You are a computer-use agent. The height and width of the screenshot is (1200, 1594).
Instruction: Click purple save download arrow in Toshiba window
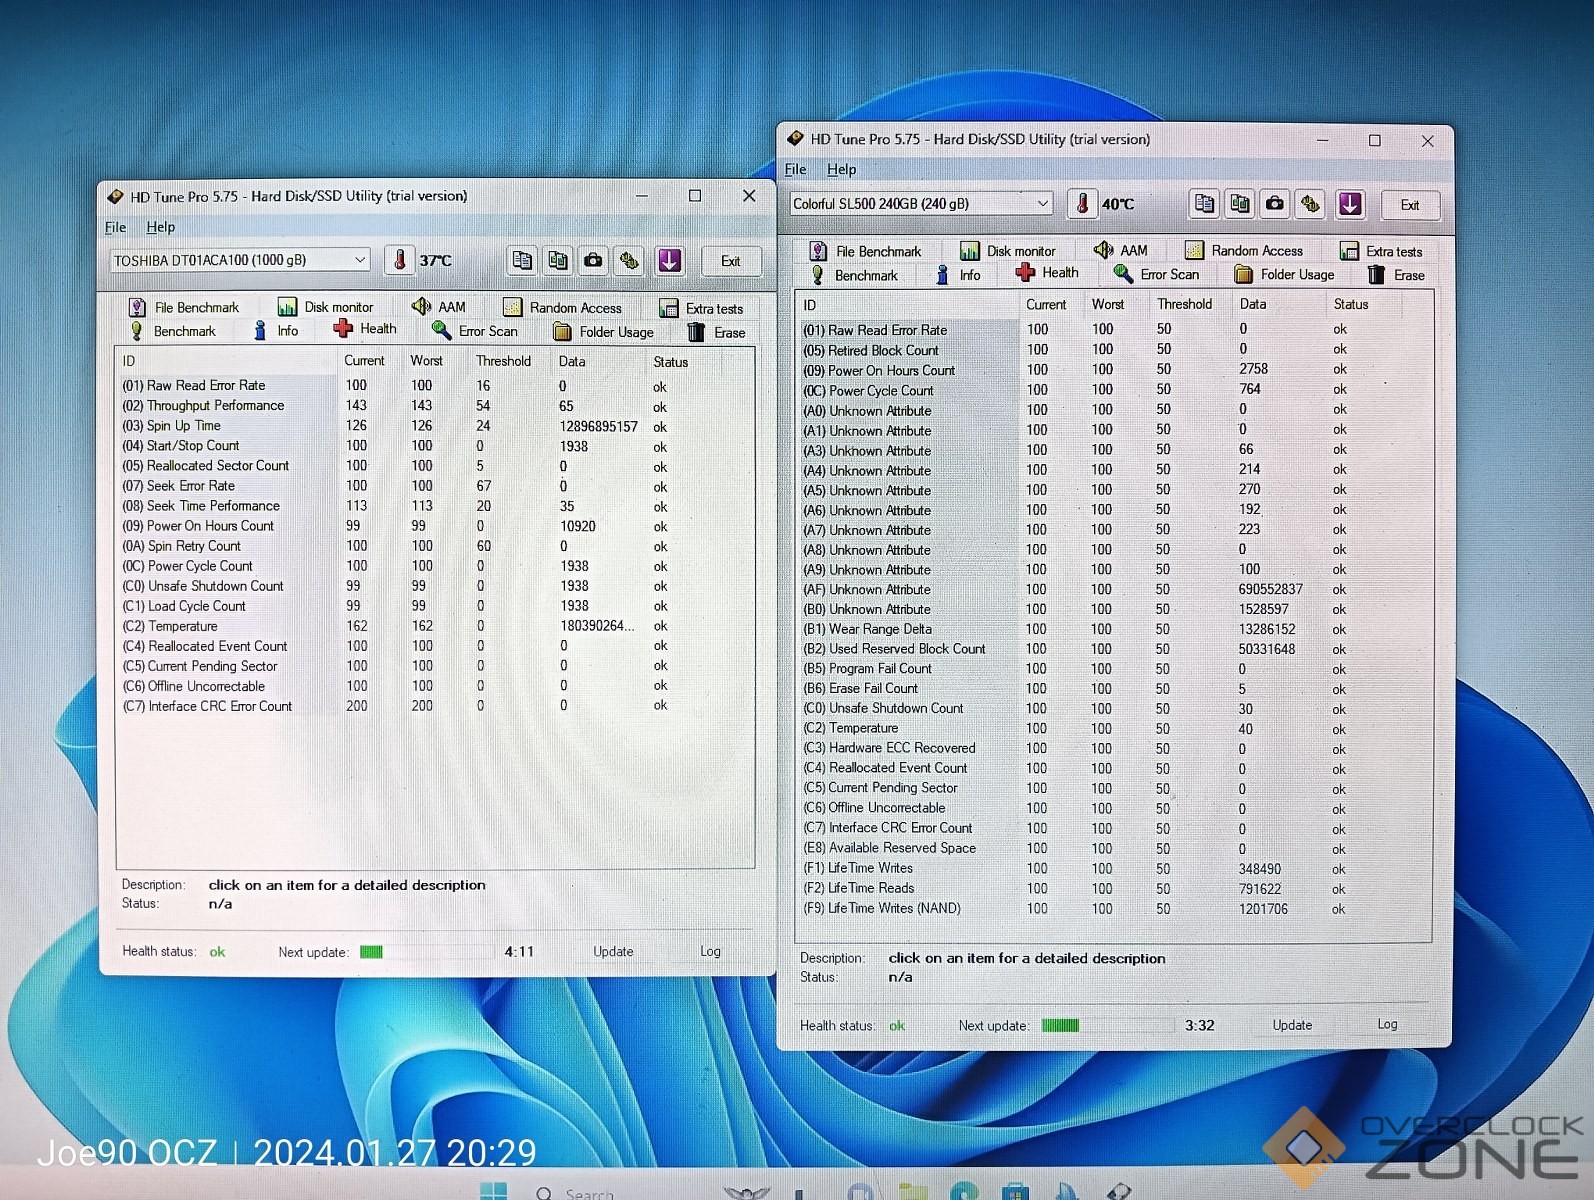point(669,261)
